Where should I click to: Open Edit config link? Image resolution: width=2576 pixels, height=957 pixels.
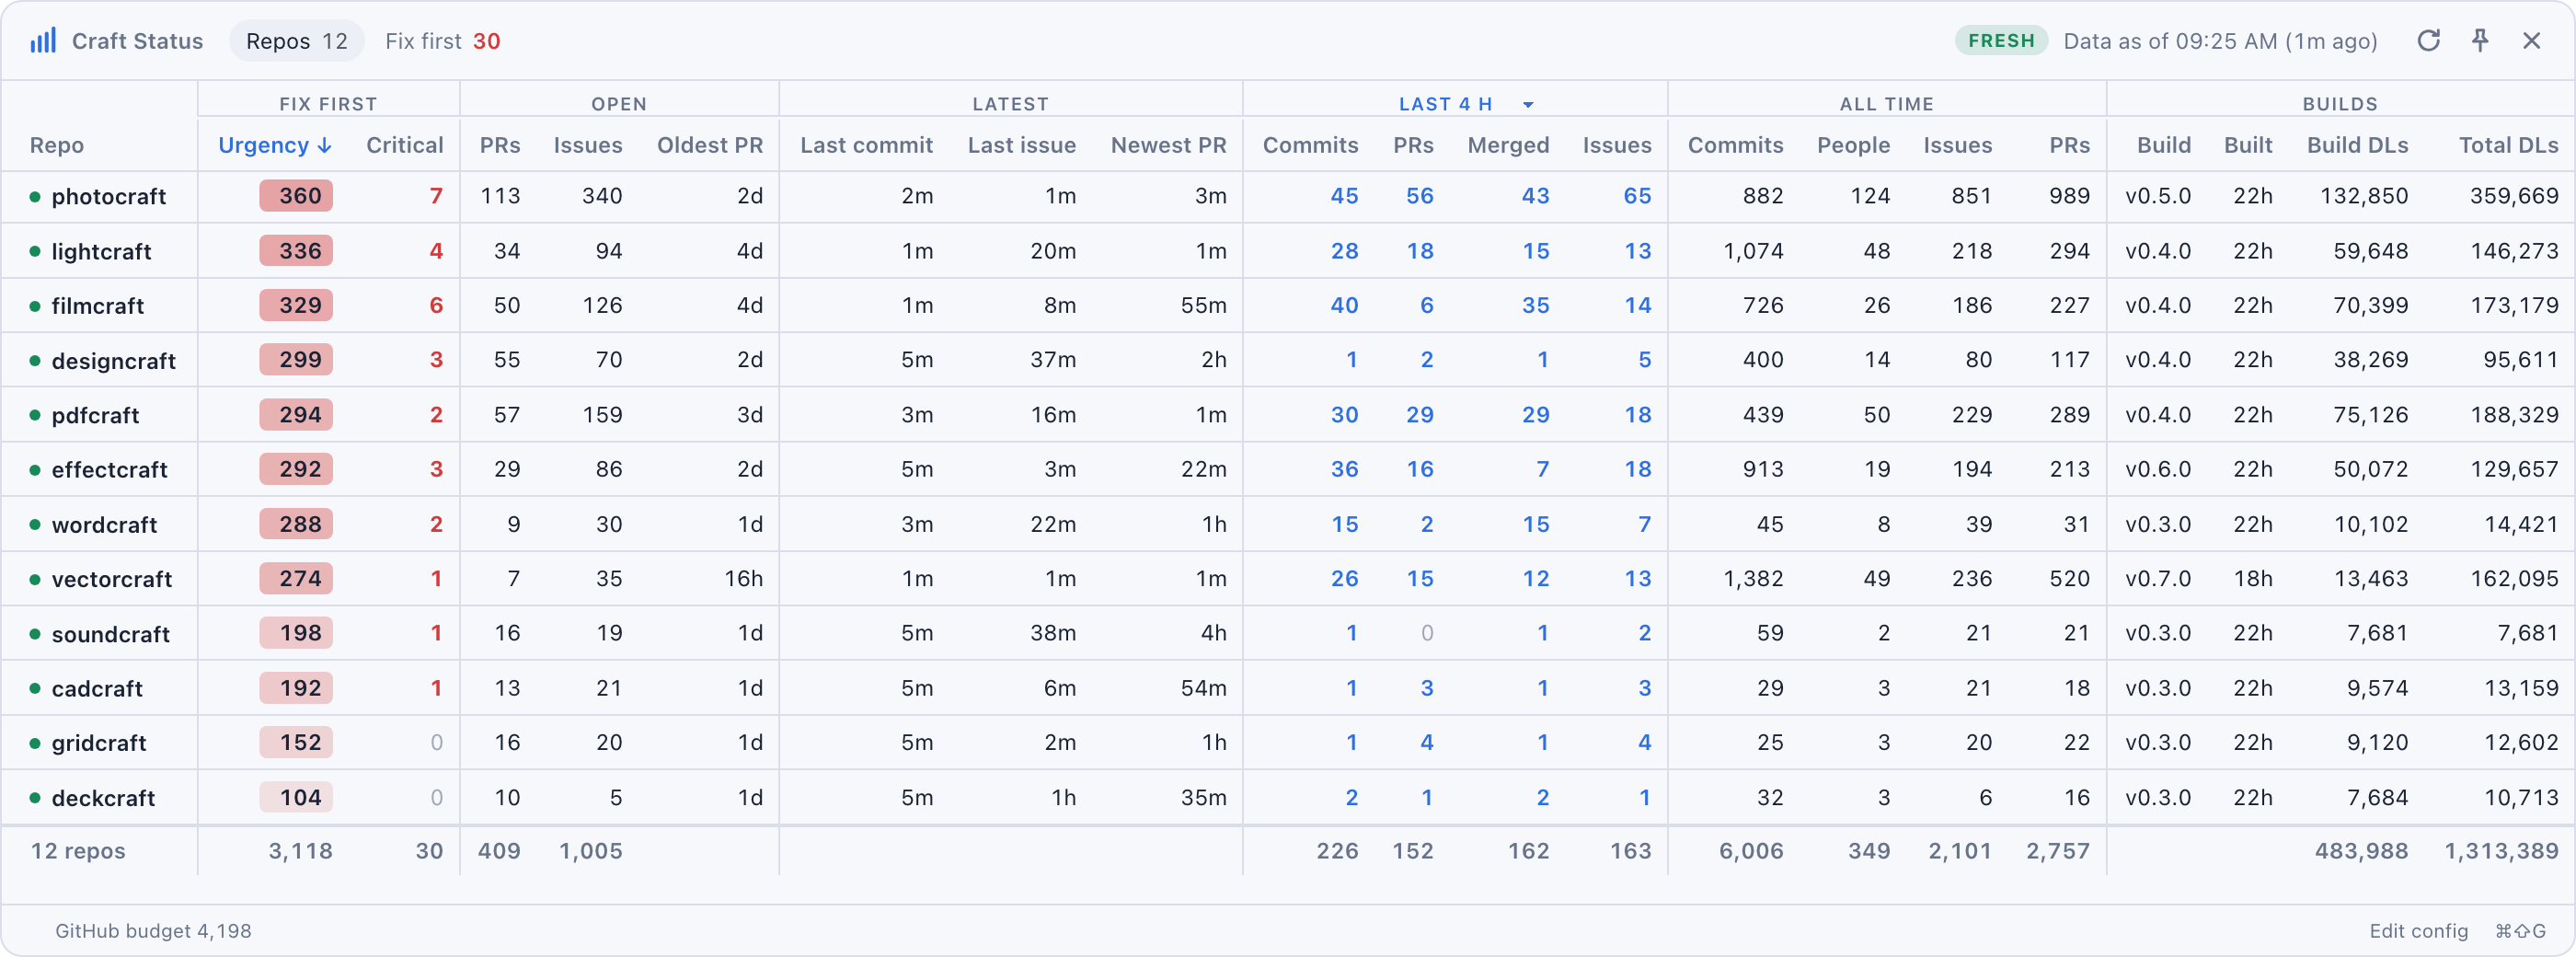click(2418, 931)
